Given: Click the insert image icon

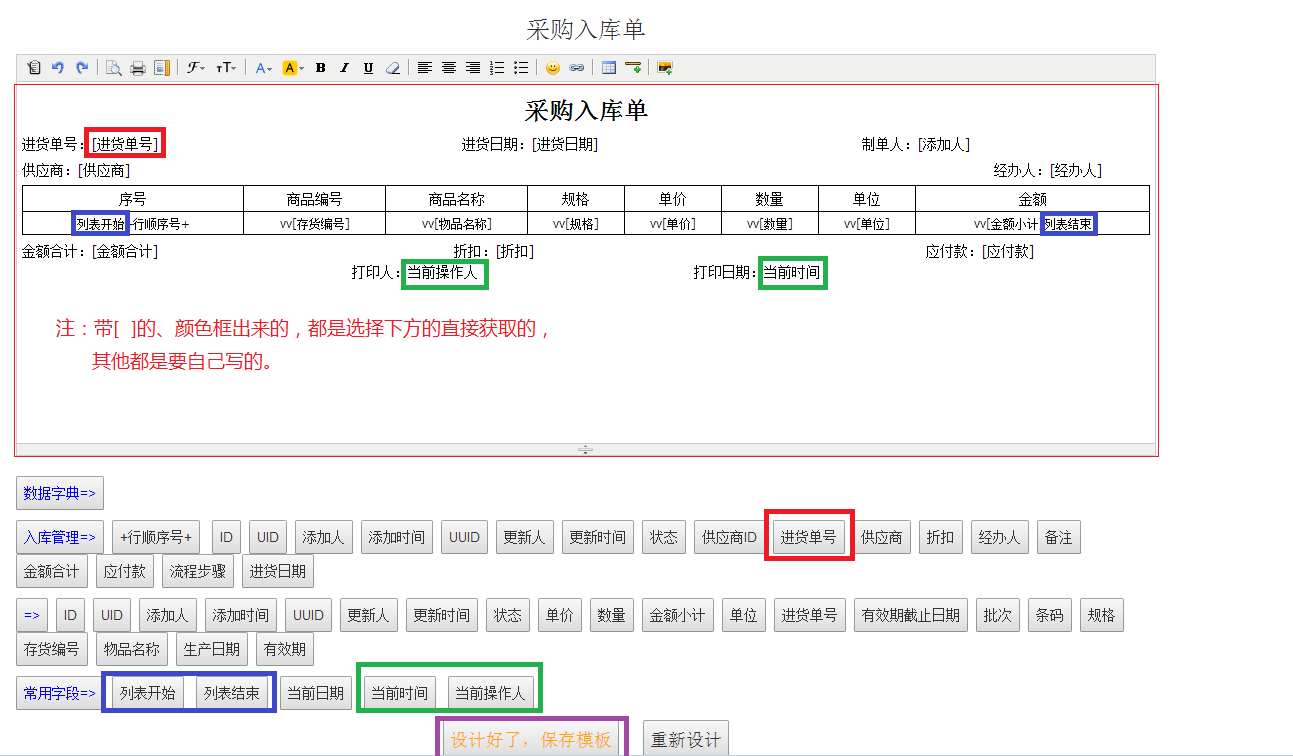Looking at the screenshot, I should (x=665, y=68).
